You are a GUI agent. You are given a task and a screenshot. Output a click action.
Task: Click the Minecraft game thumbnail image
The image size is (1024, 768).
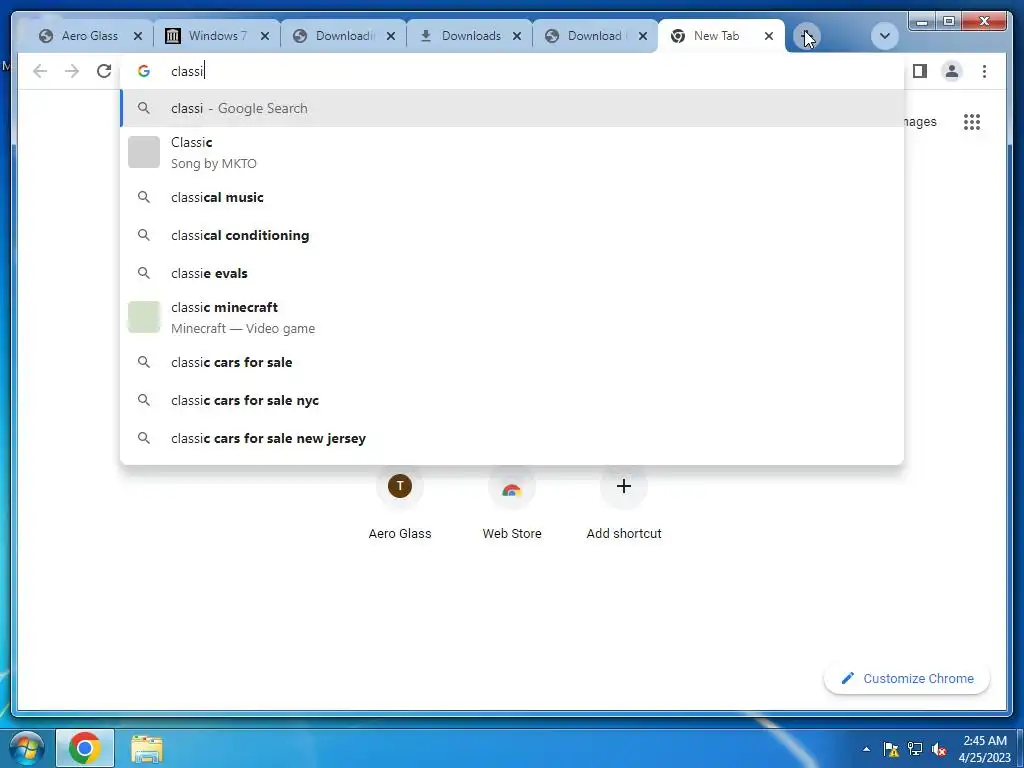(x=144, y=317)
